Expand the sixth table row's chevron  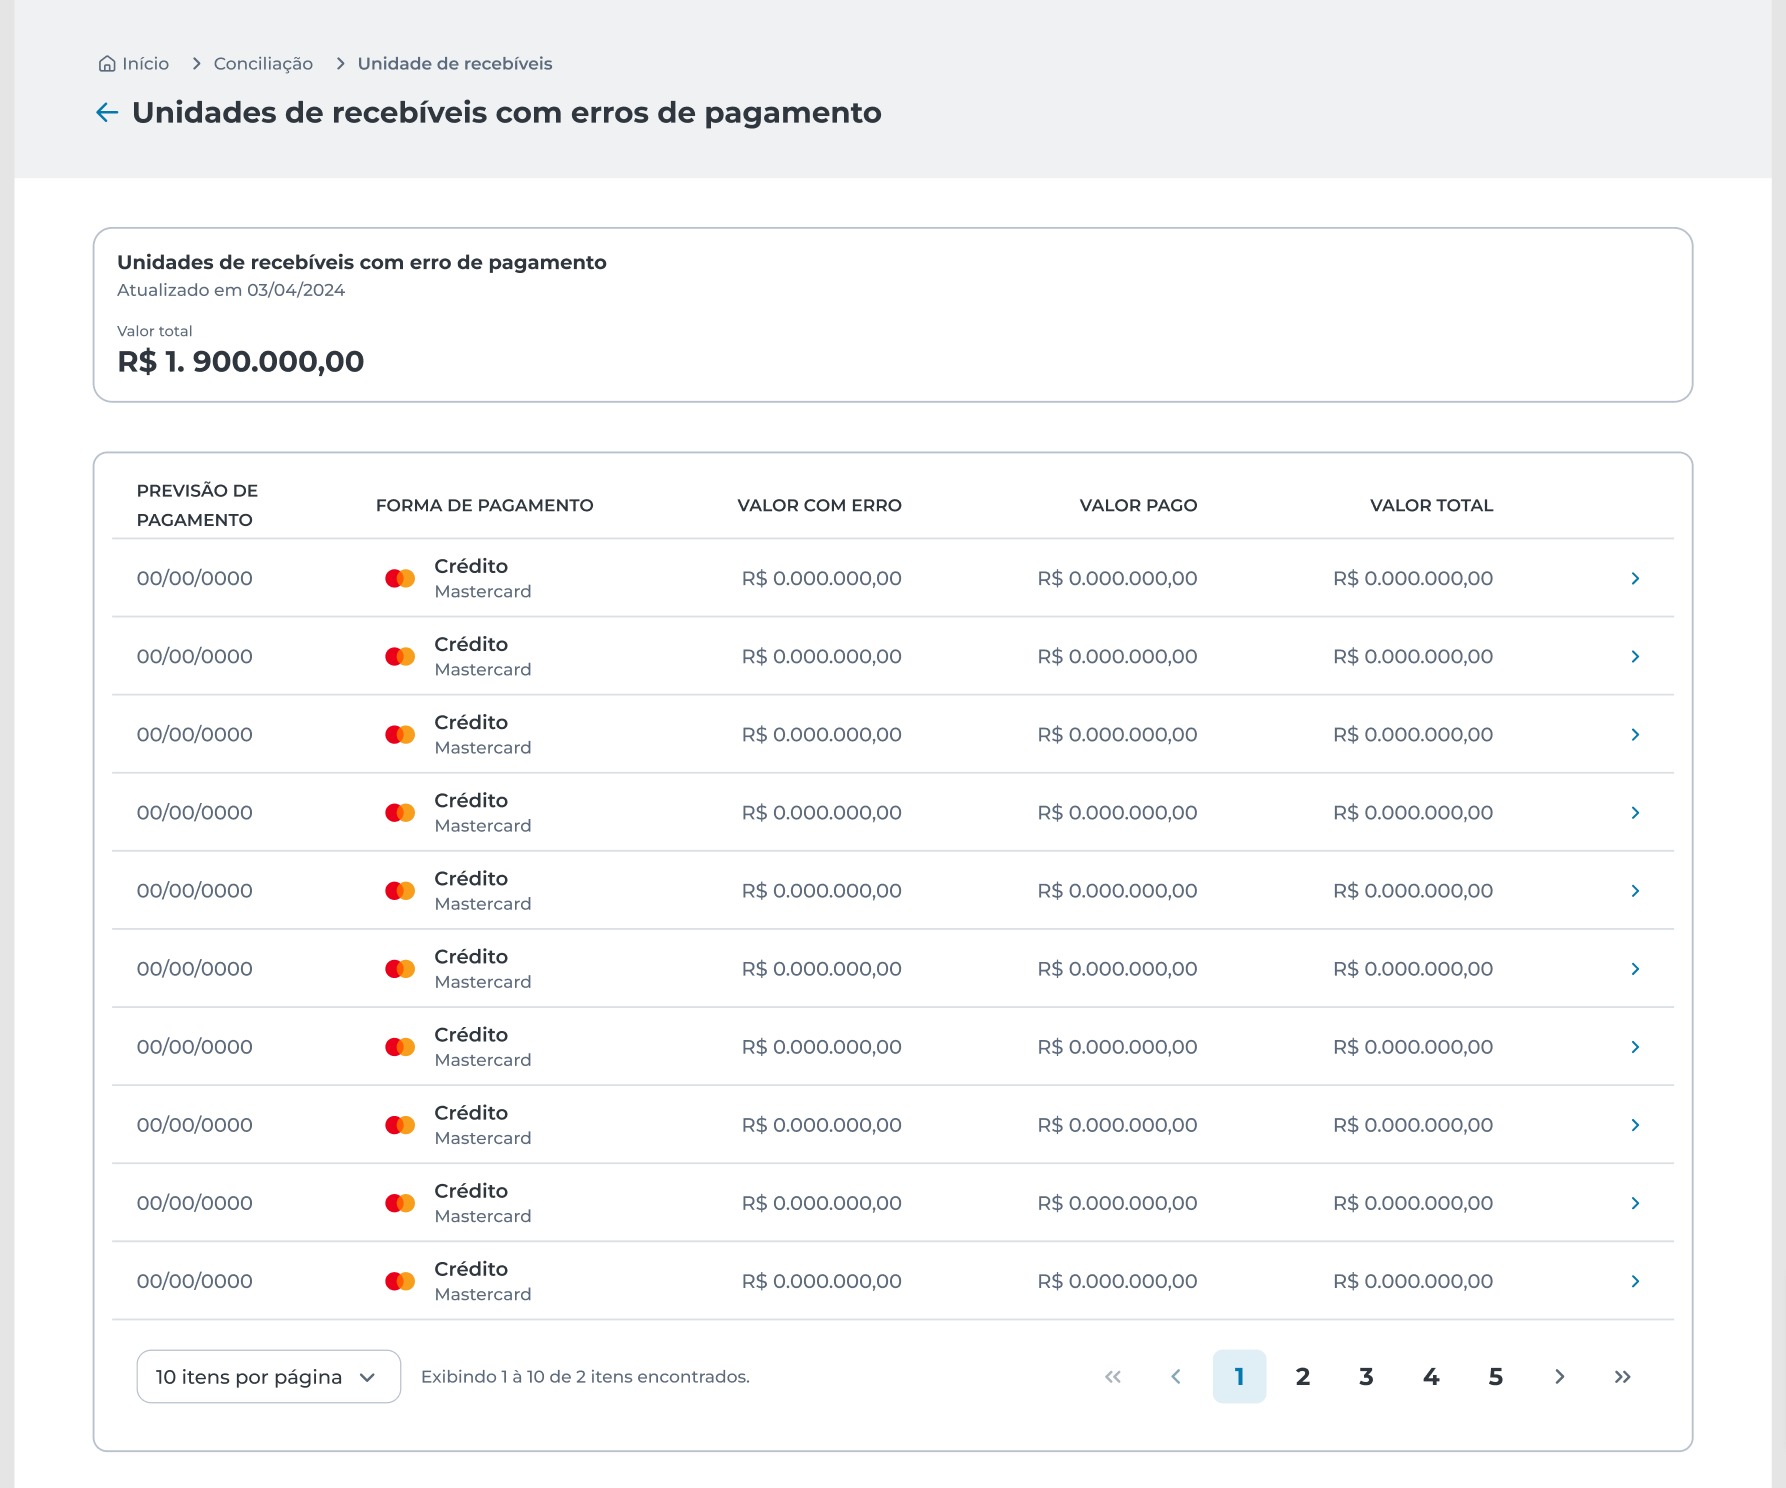point(1636,969)
